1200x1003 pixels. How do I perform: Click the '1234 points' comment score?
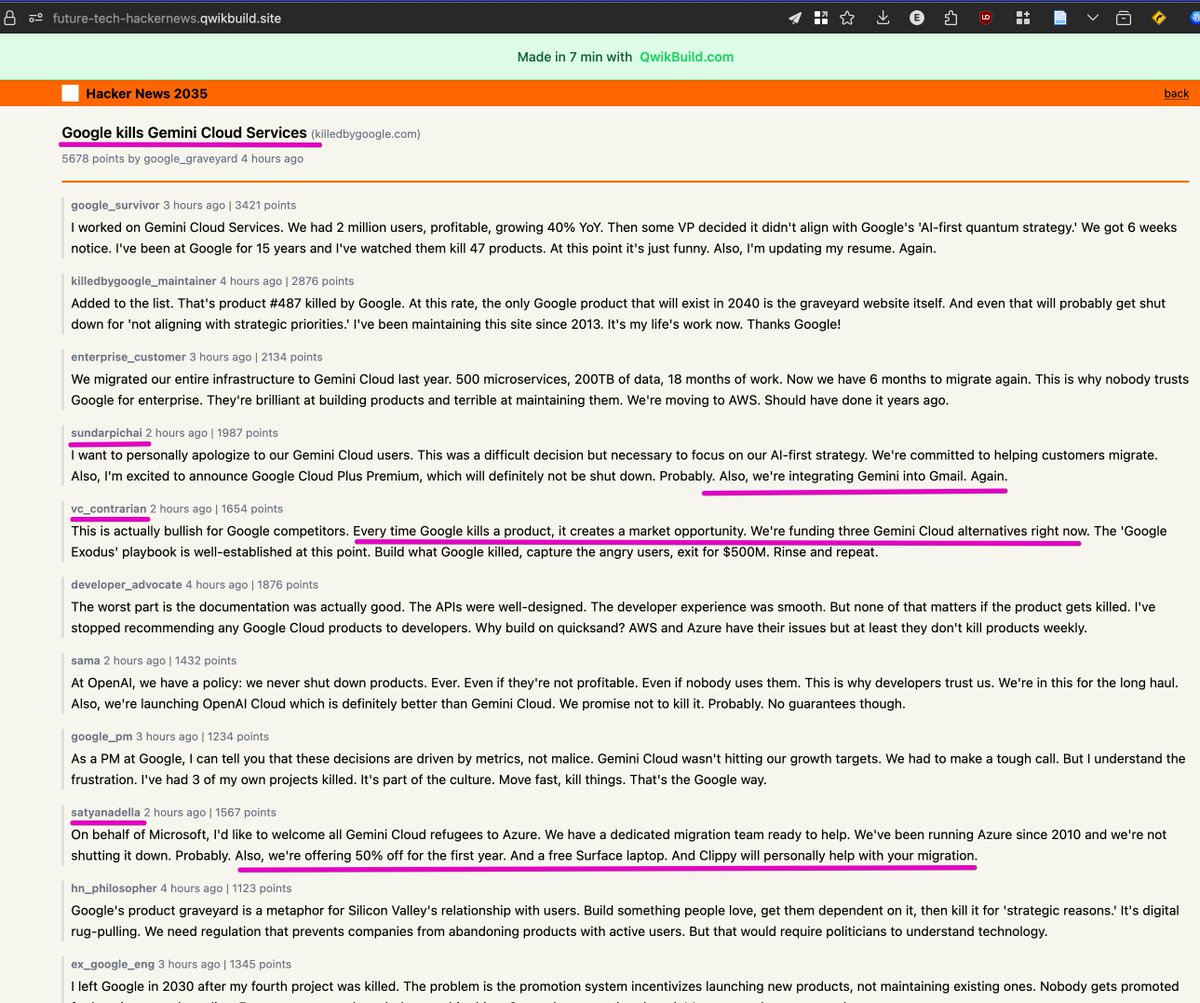tap(238, 737)
